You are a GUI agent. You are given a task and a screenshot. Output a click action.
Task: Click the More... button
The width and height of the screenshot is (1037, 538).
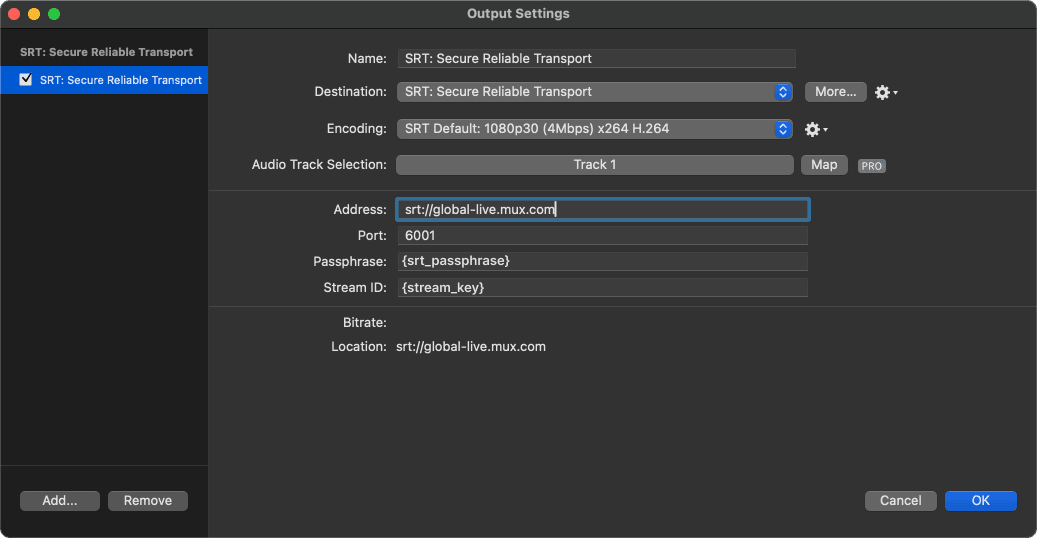(x=835, y=92)
